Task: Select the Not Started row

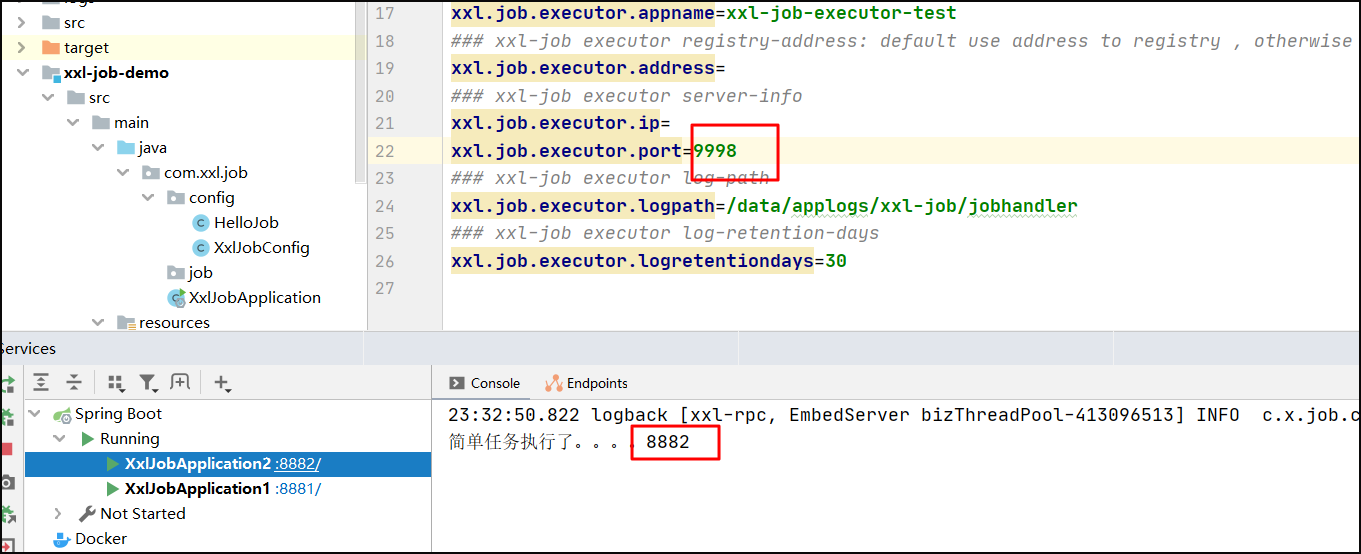Action: coord(143,514)
